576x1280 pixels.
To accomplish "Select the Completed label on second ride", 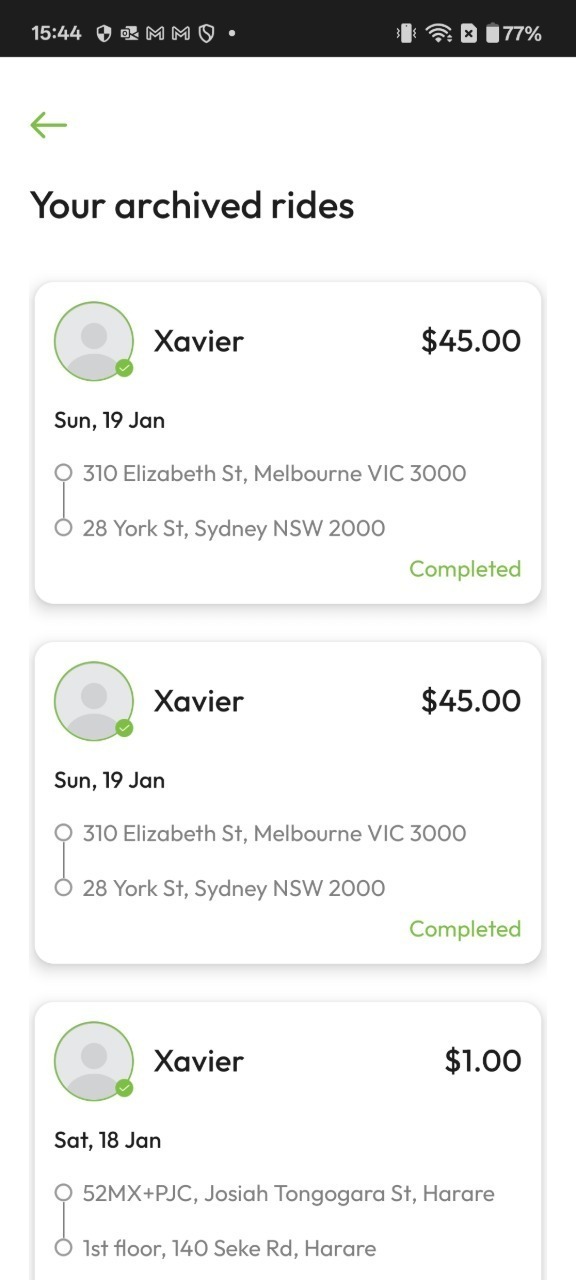I will click(465, 929).
